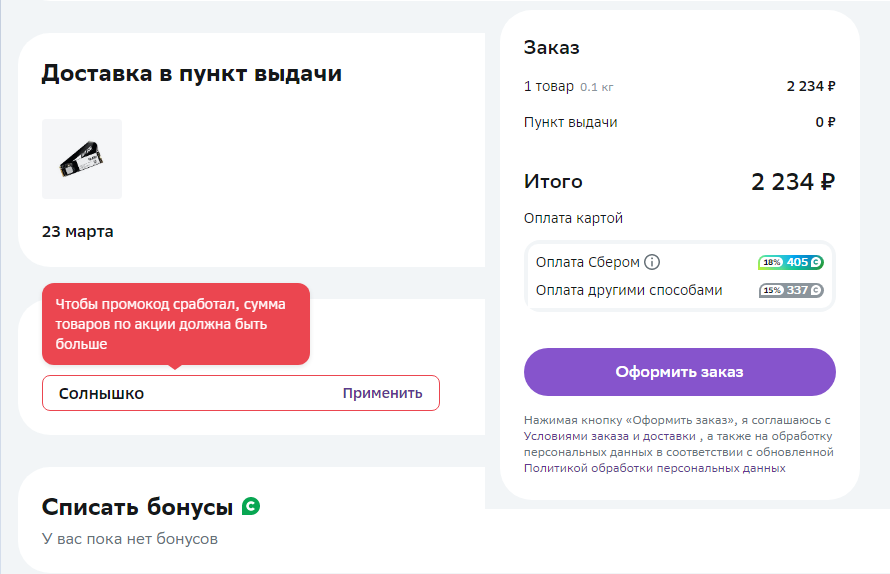Click the Оплата картой label
The height and width of the screenshot is (574, 890).
coord(573,218)
